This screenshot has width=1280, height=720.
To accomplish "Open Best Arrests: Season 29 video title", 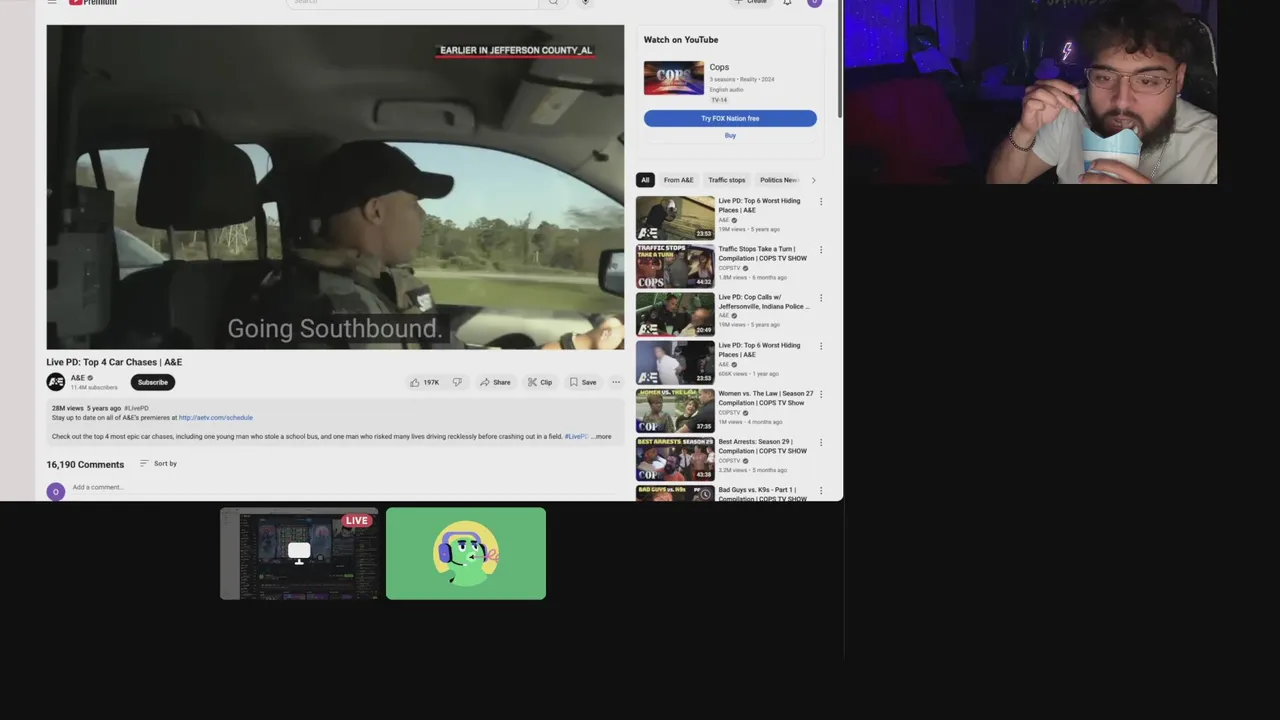I will point(762,446).
